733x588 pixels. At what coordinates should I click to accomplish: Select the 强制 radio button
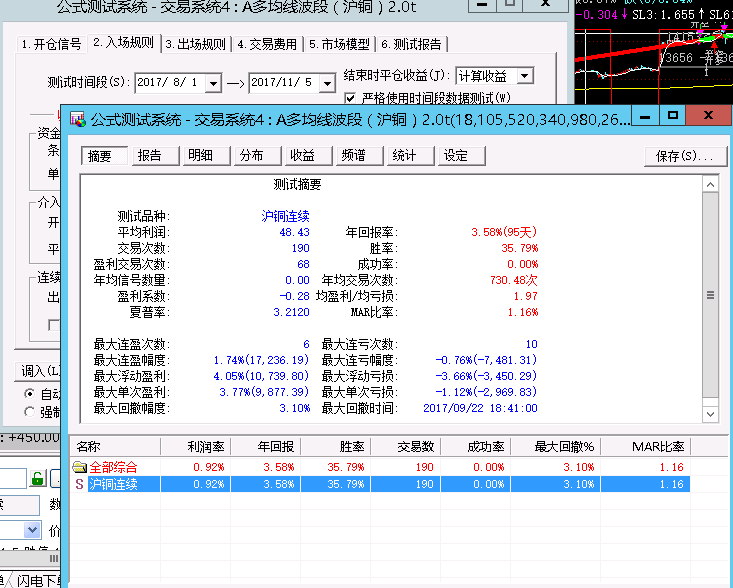(29, 412)
